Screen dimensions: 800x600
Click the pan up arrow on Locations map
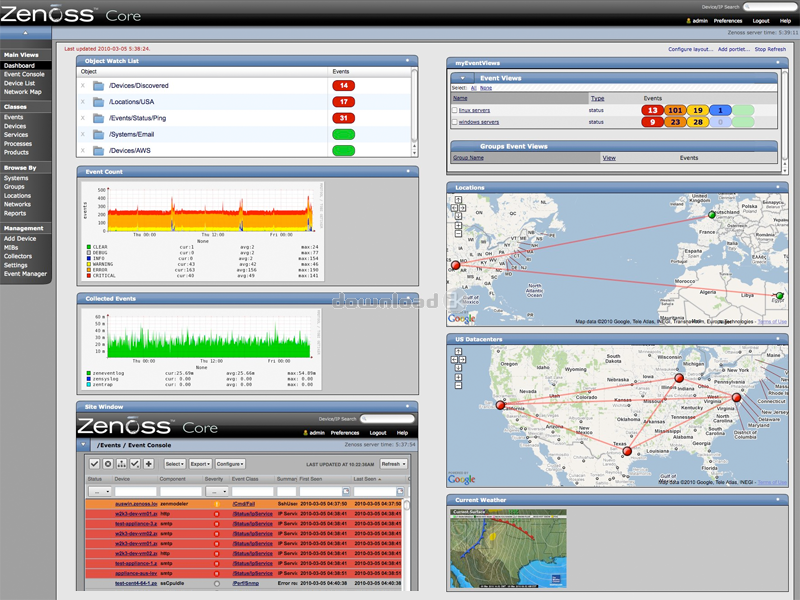click(458, 200)
